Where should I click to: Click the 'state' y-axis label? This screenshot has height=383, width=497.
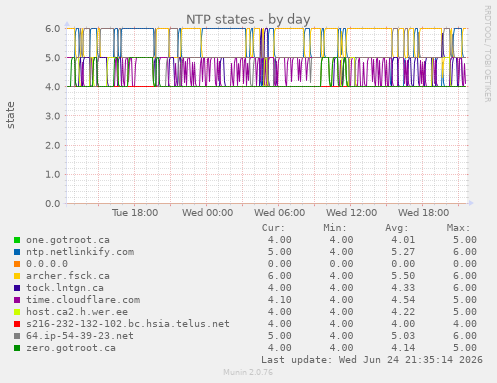10,115
